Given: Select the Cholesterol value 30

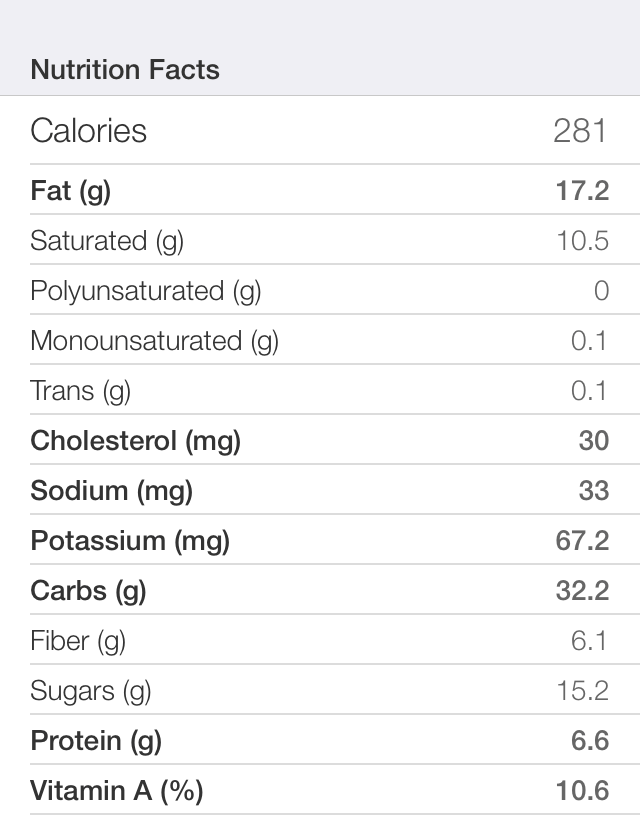Looking at the screenshot, I should 594,440.
